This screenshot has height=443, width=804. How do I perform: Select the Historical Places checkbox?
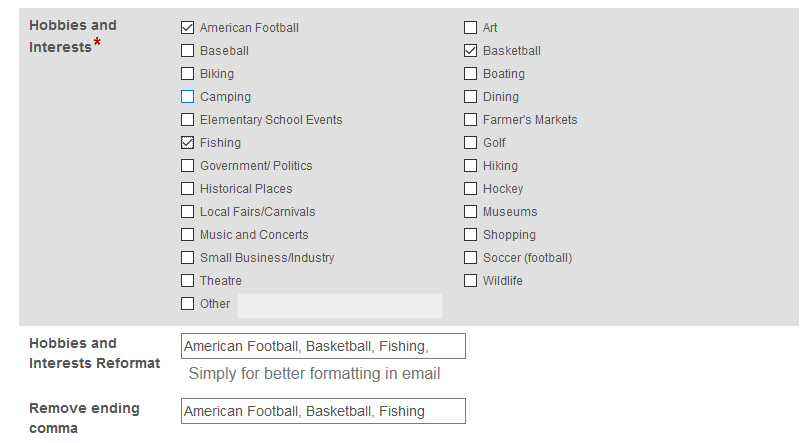[x=187, y=189]
